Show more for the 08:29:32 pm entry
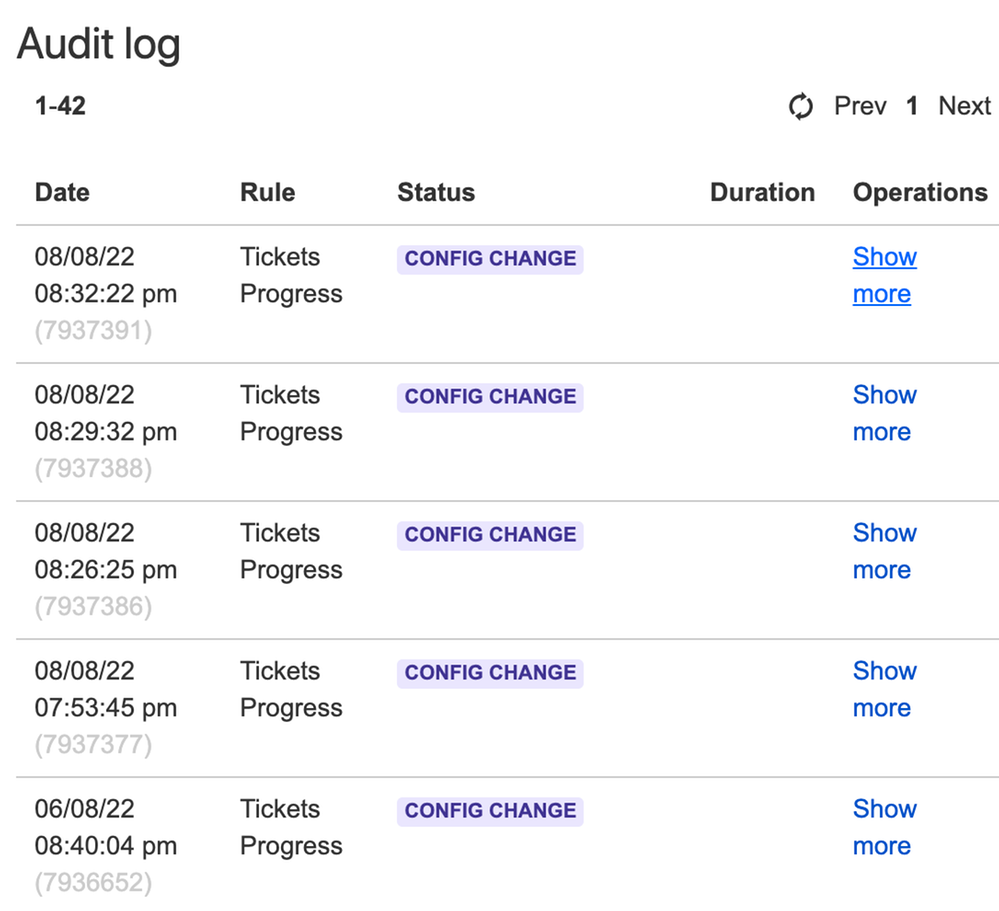Screen dimensions: 999x911 coord(884,413)
